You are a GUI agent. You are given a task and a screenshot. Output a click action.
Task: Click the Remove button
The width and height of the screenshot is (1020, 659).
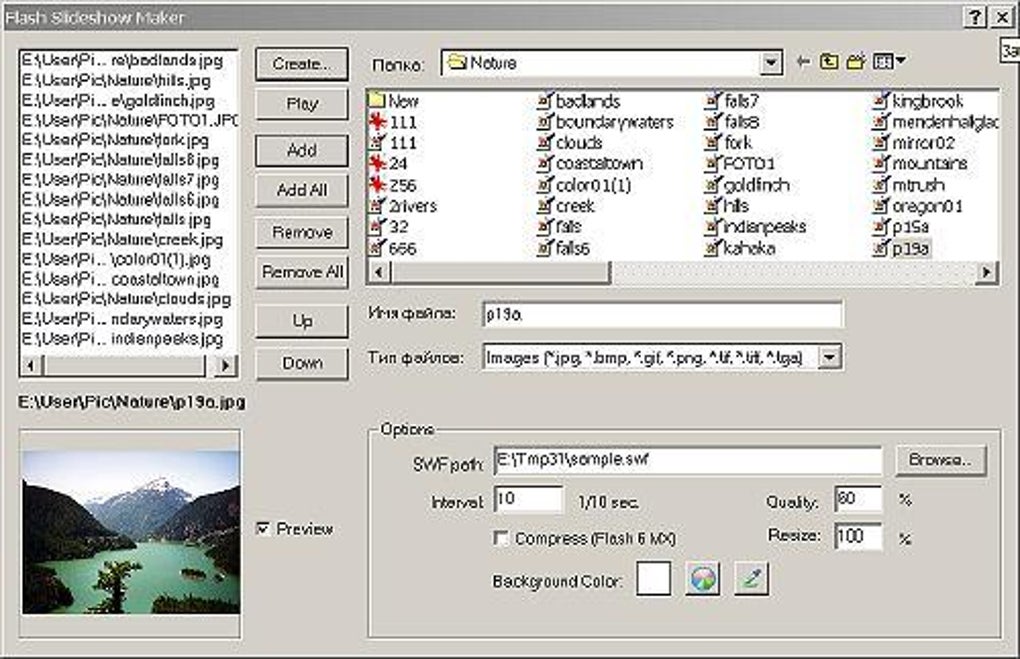click(302, 232)
